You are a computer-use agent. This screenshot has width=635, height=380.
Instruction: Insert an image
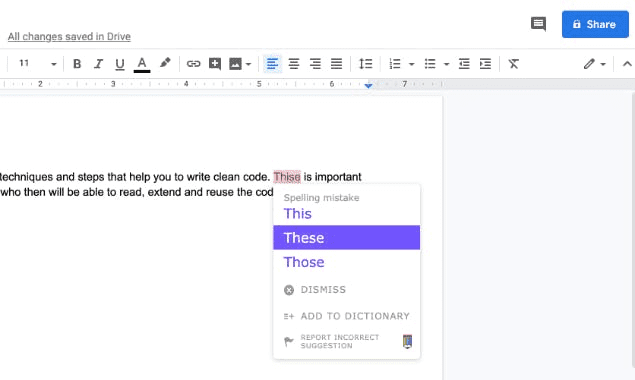click(x=235, y=64)
